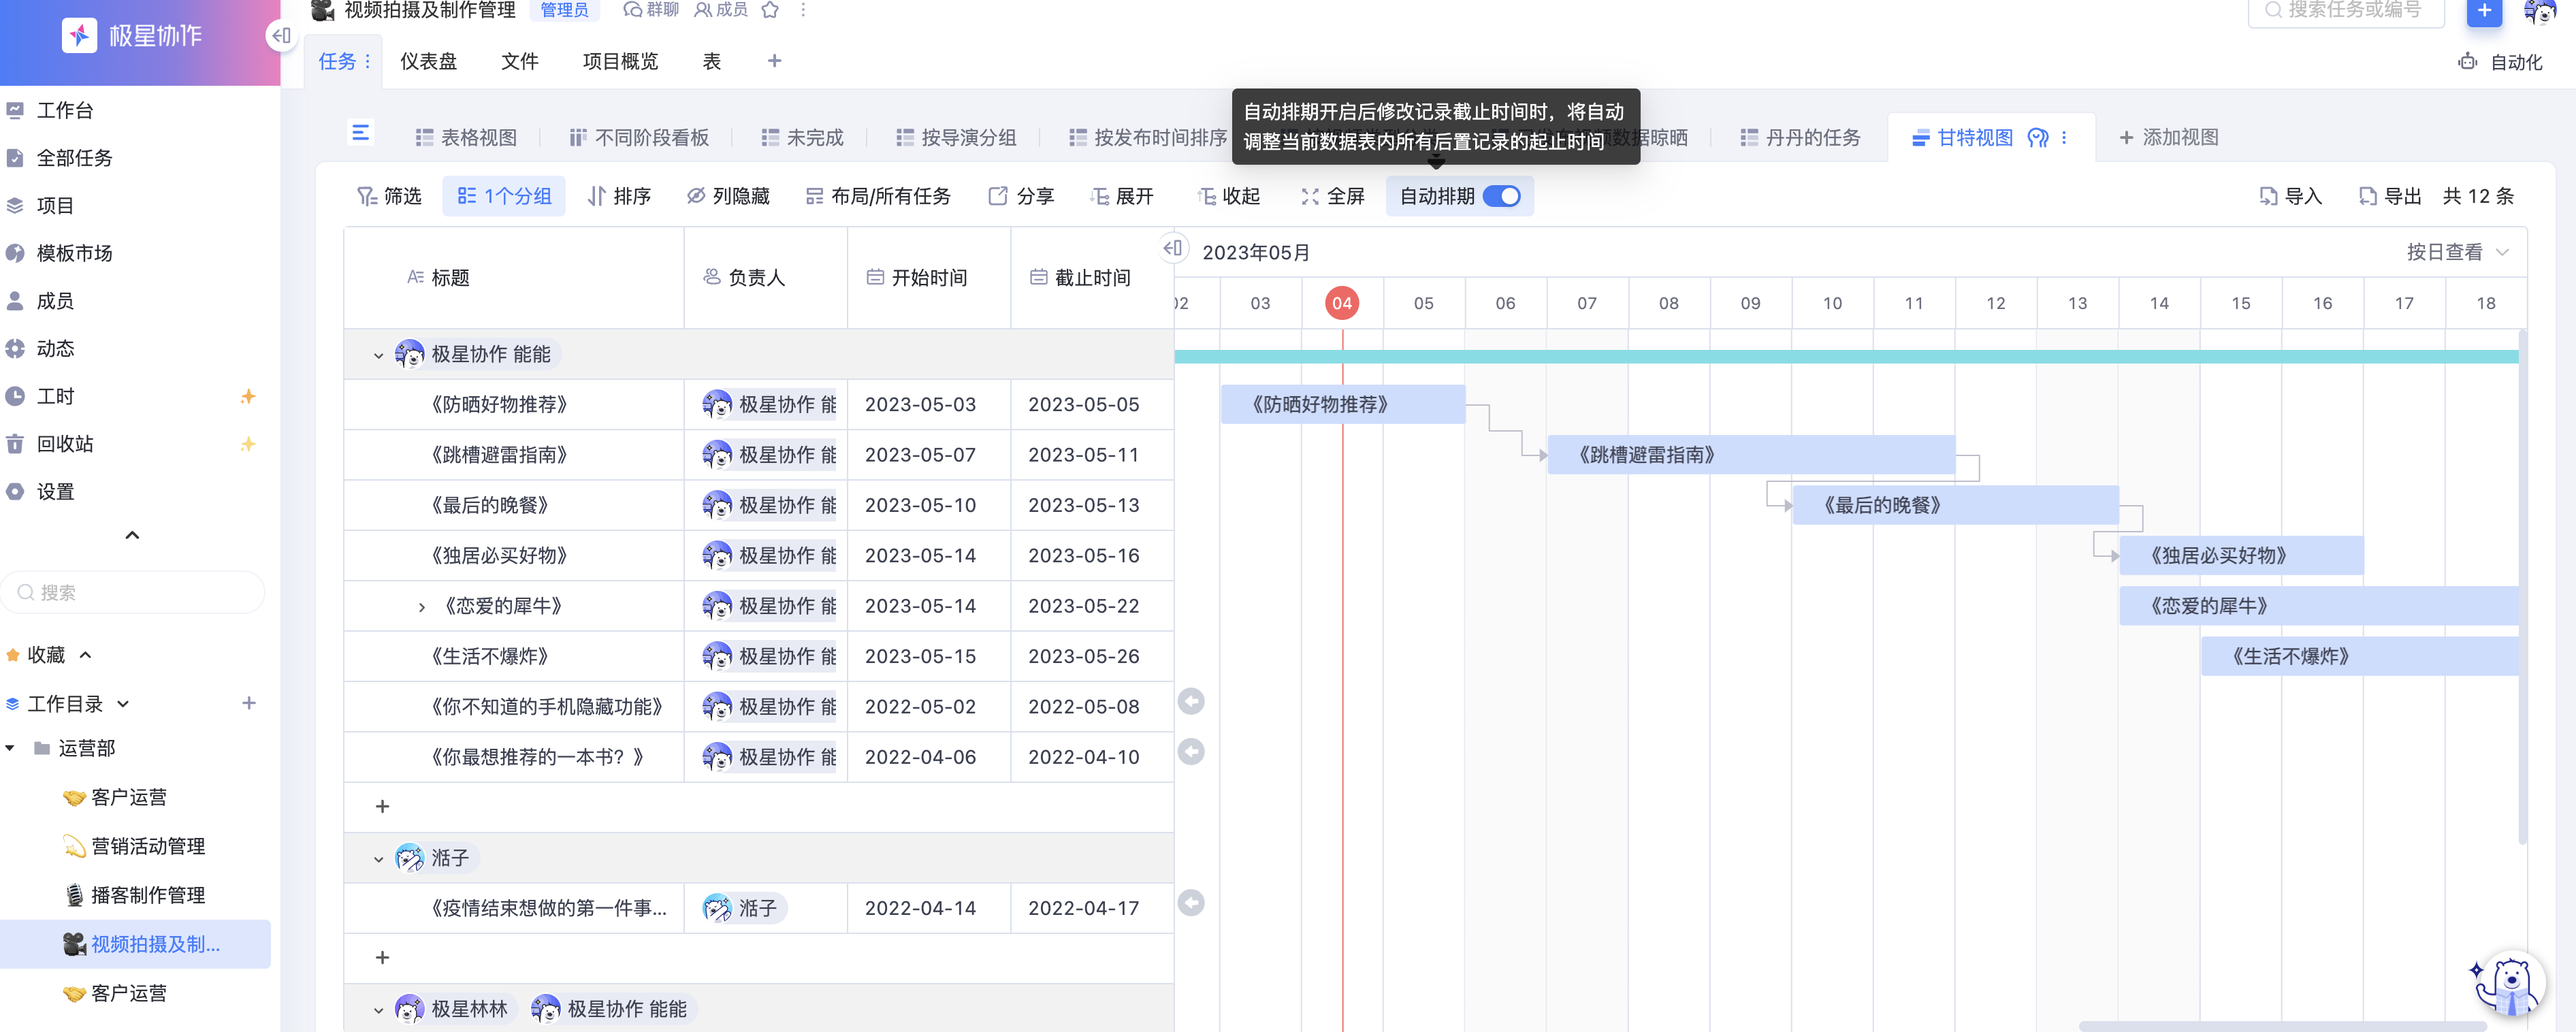Open 丹丹的任务 view tab

click(x=1800, y=137)
